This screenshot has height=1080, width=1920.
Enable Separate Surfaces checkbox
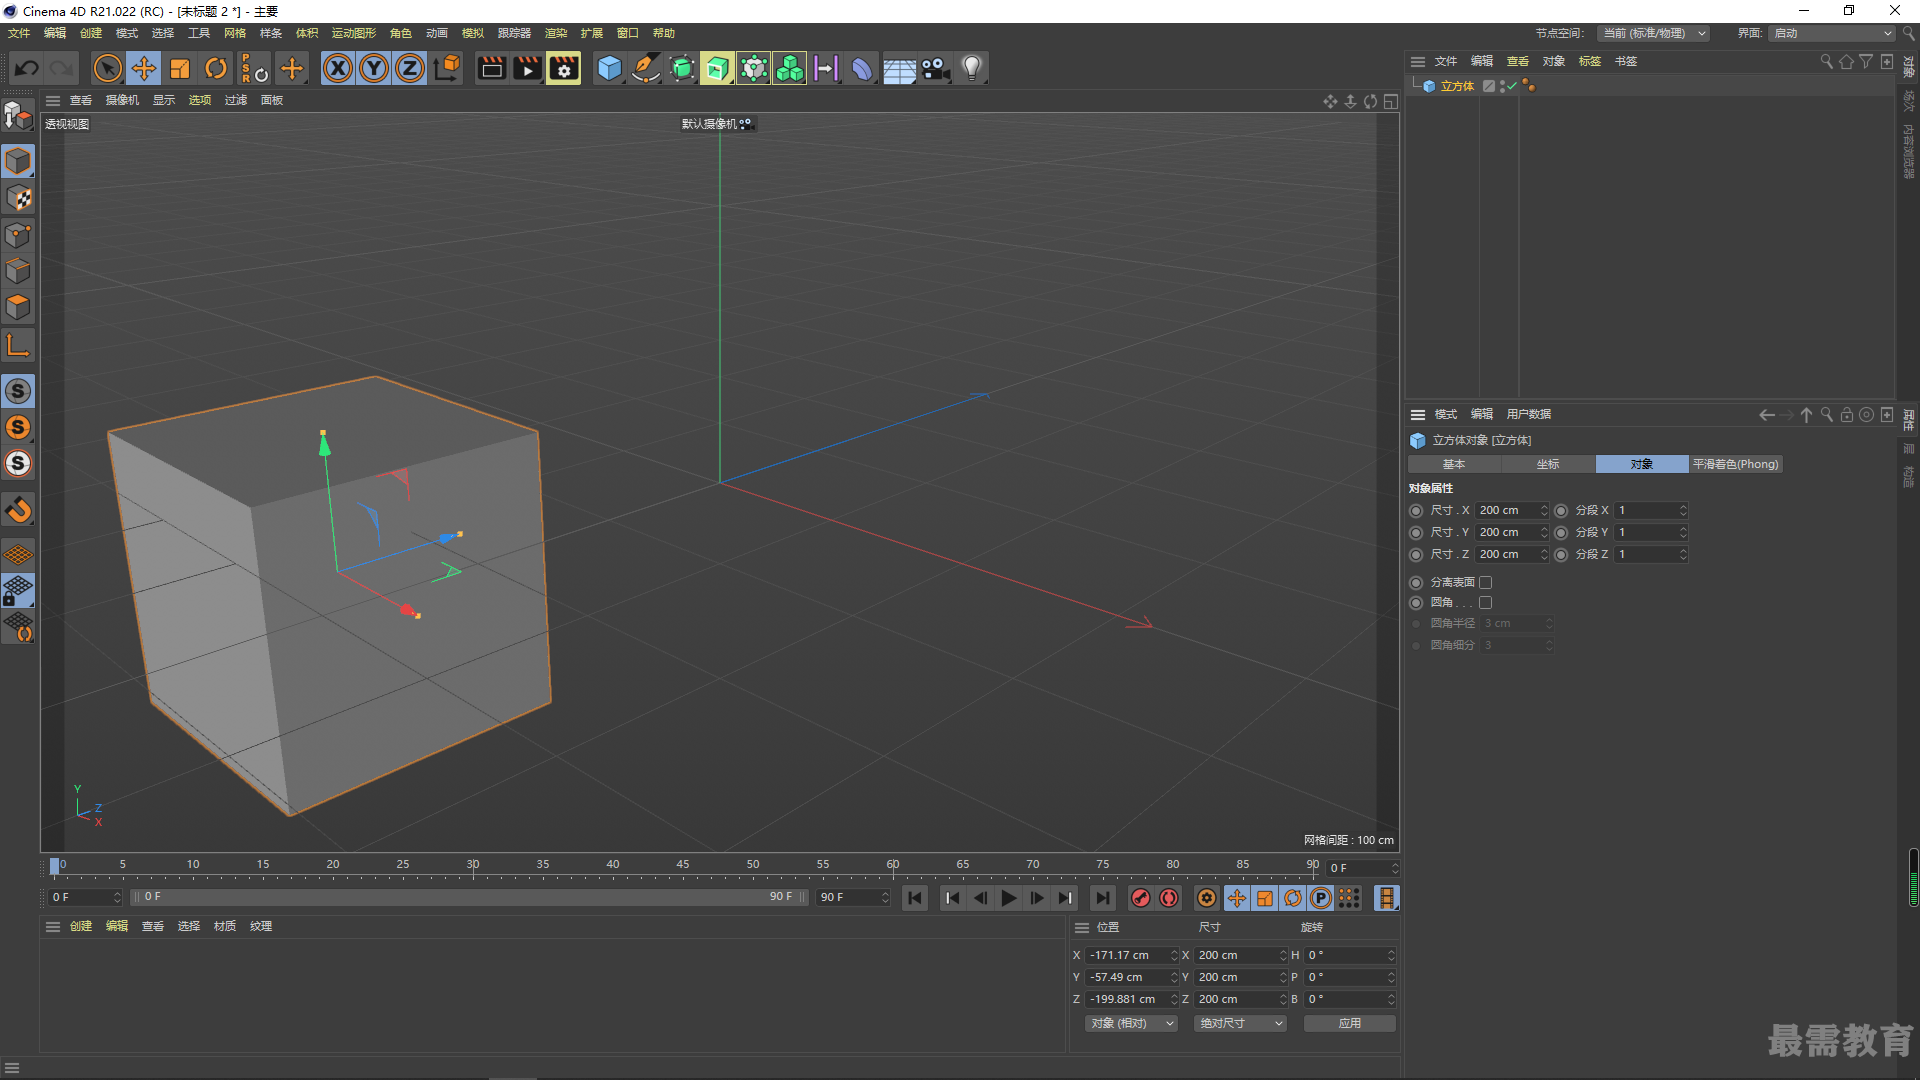(x=1486, y=582)
